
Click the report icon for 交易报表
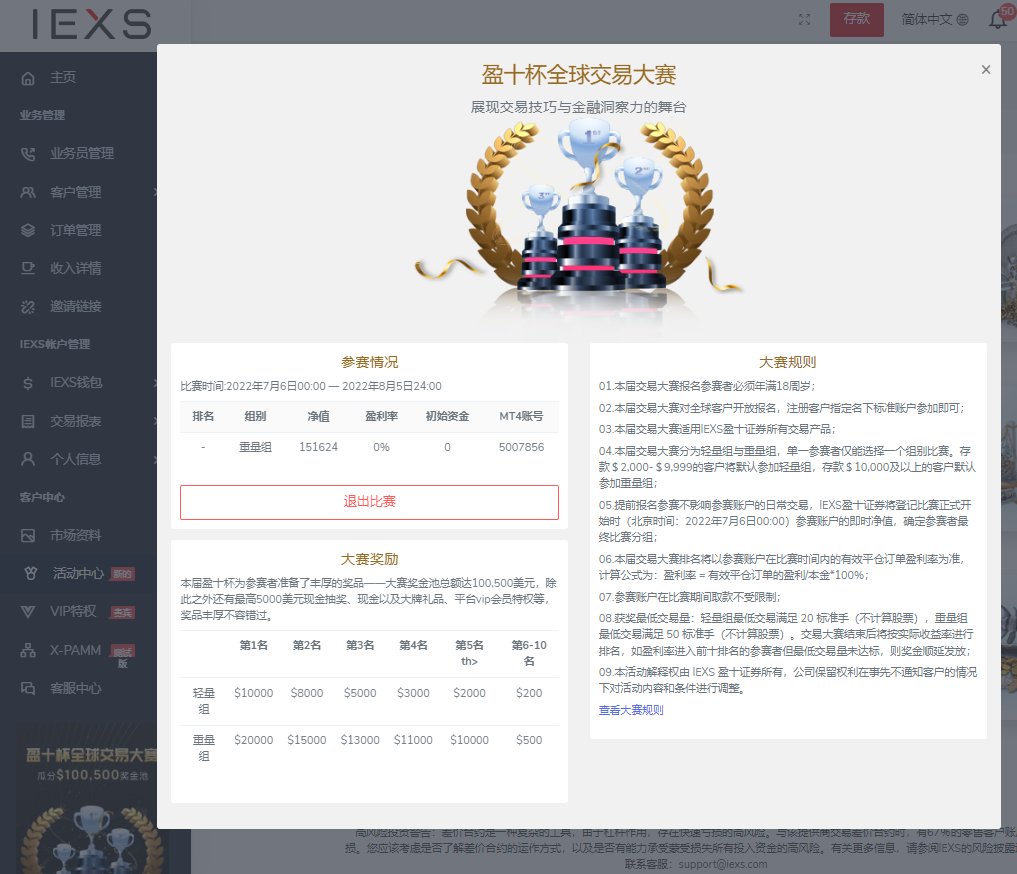[28, 421]
